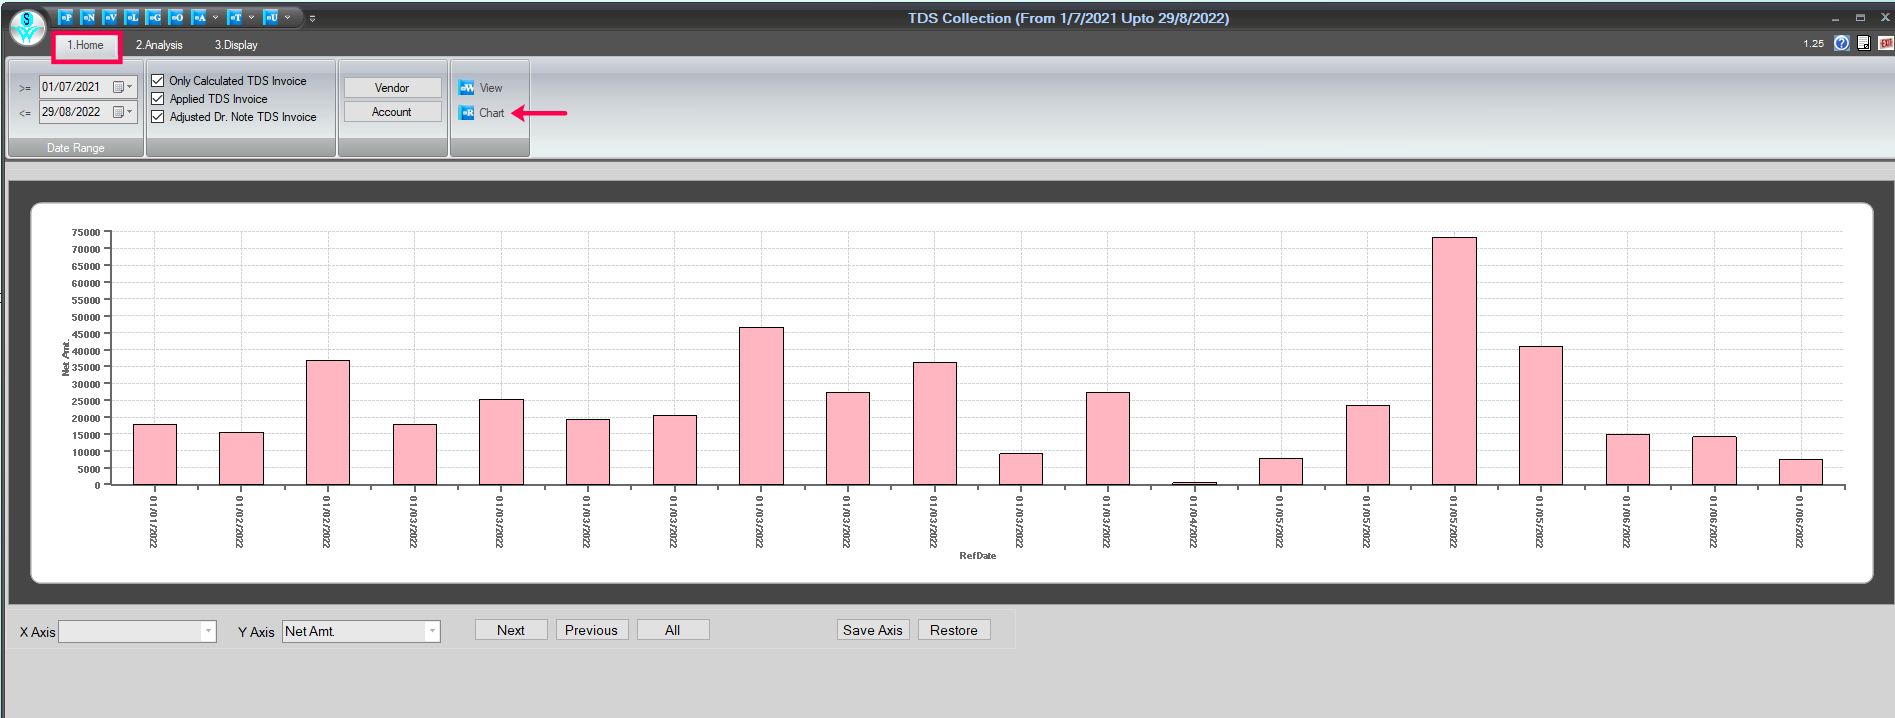Click the 'O' quick access toolbar icon
Viewport: 1895px width, 718px height.
tap(176, 17)
